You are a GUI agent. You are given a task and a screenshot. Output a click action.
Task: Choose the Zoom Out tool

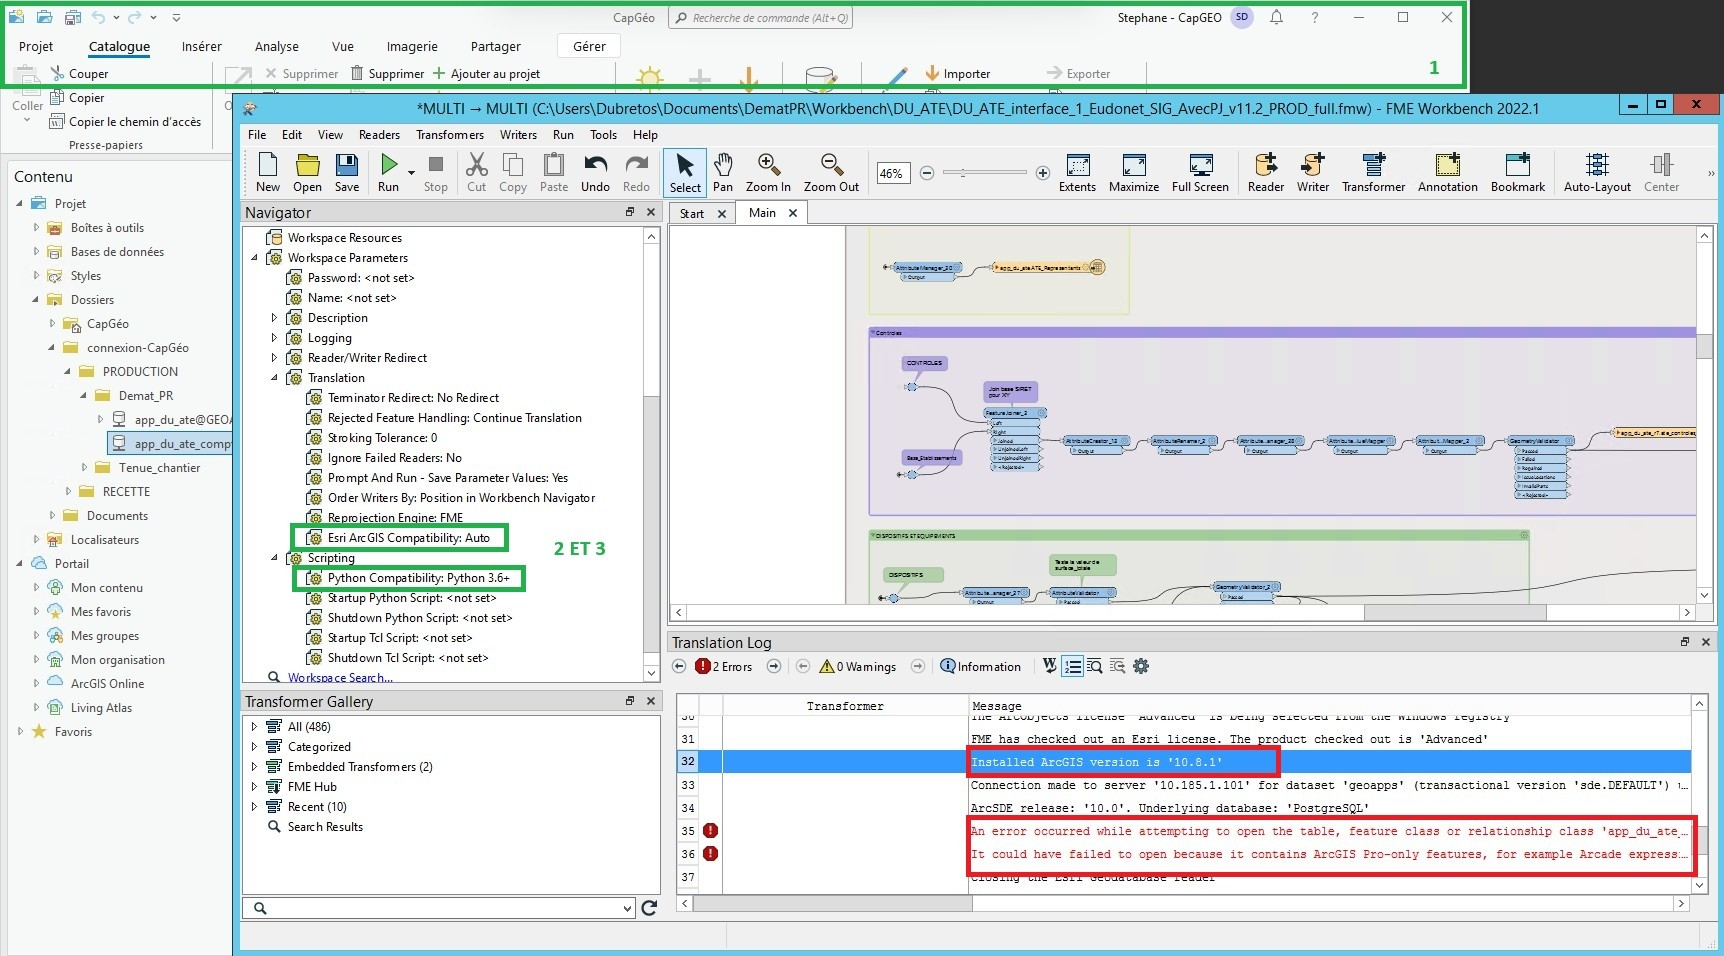pyautogui.click(x=831, y=172)
